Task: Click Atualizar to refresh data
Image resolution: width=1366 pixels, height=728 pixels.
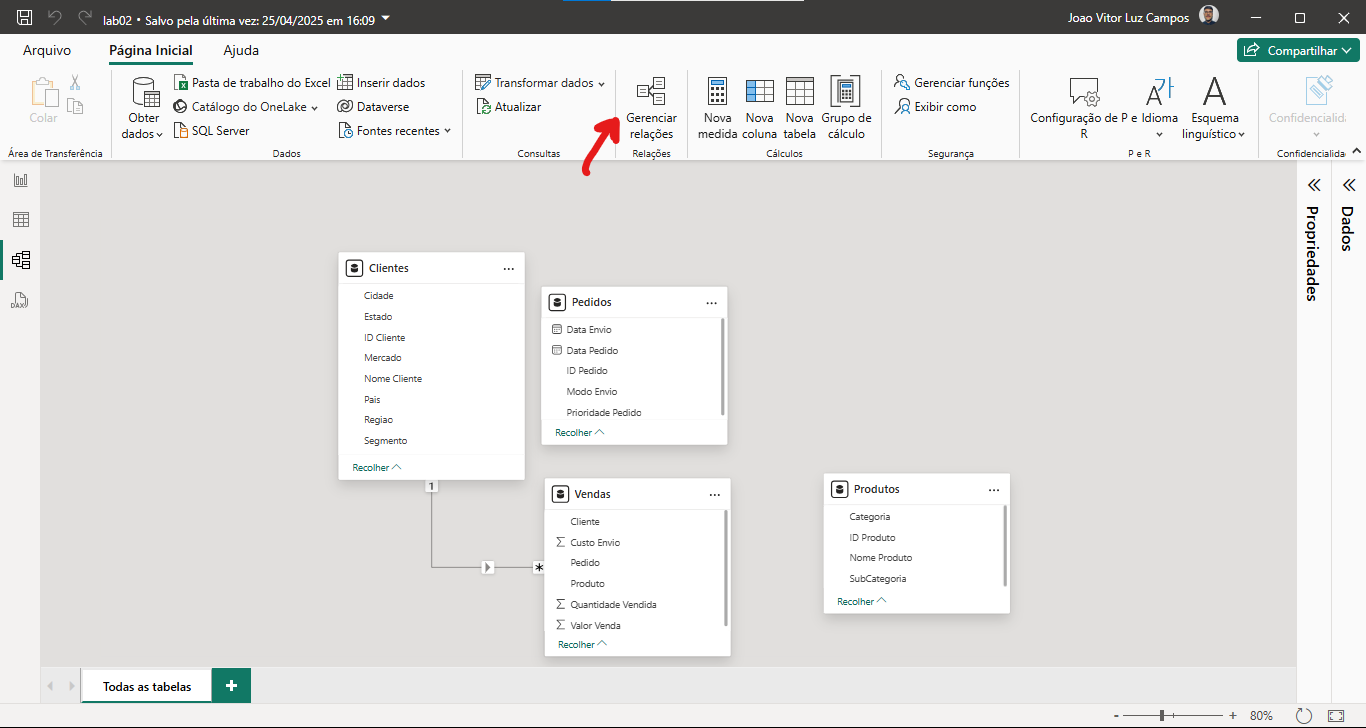Action: [x=508, y=107]
